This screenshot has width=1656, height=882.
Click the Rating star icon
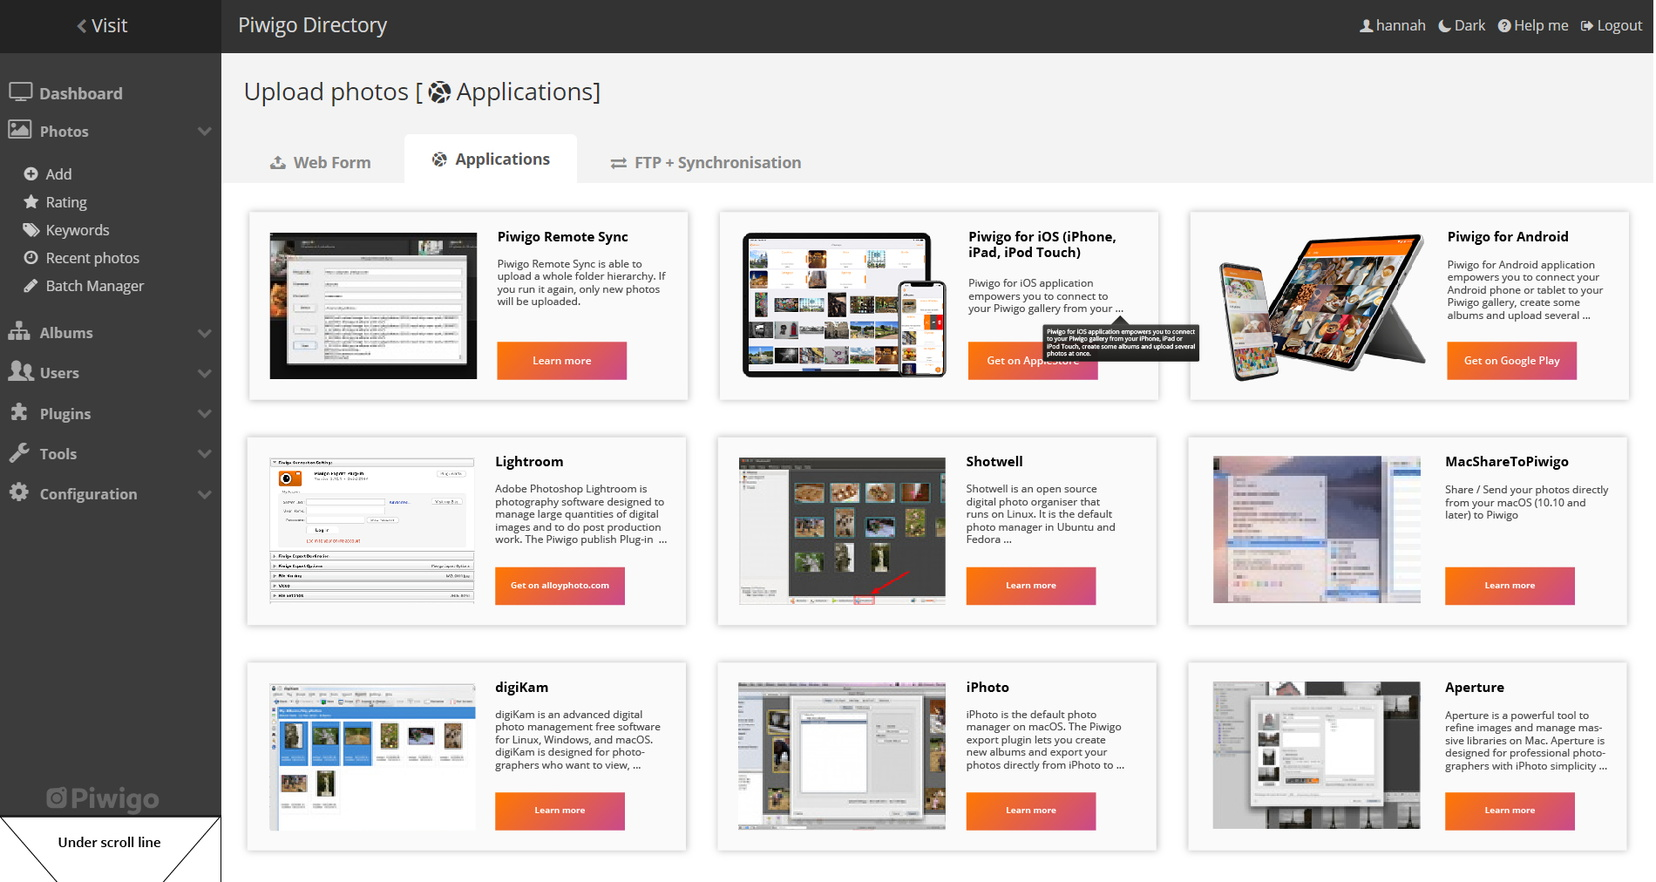tap(31, 202)
